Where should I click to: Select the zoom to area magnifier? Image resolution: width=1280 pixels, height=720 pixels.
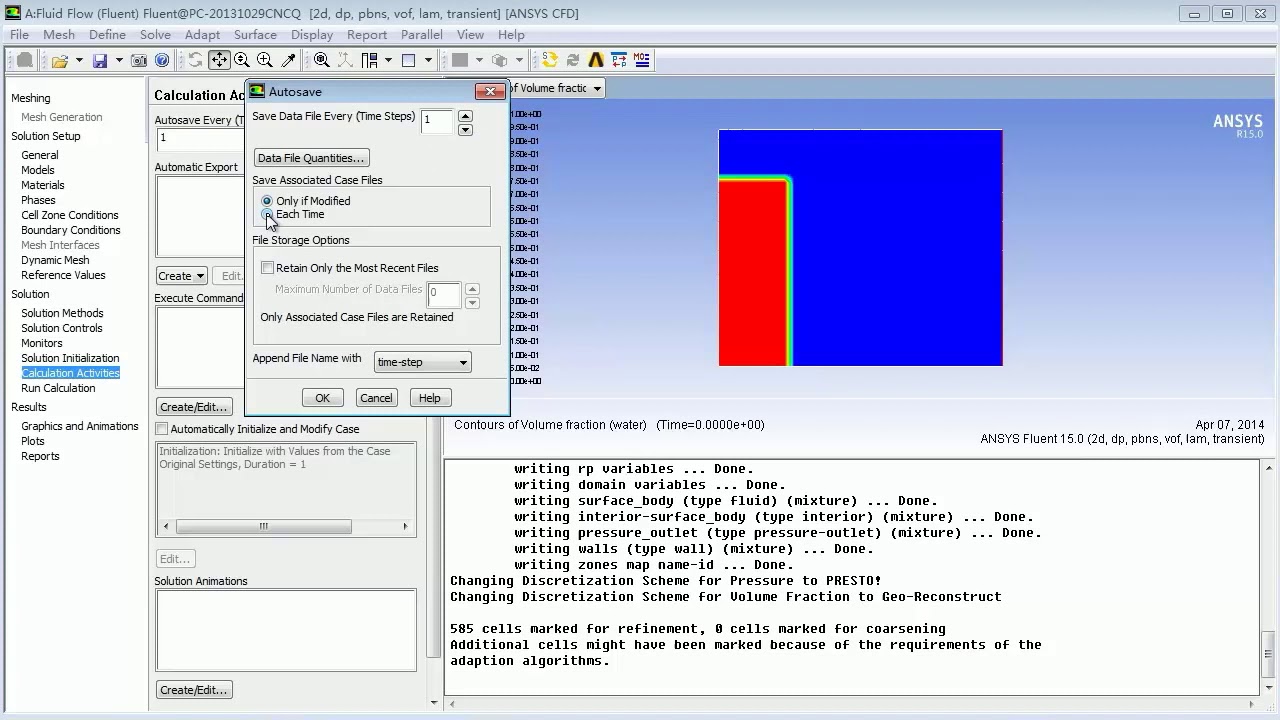[x=265, y=60]
